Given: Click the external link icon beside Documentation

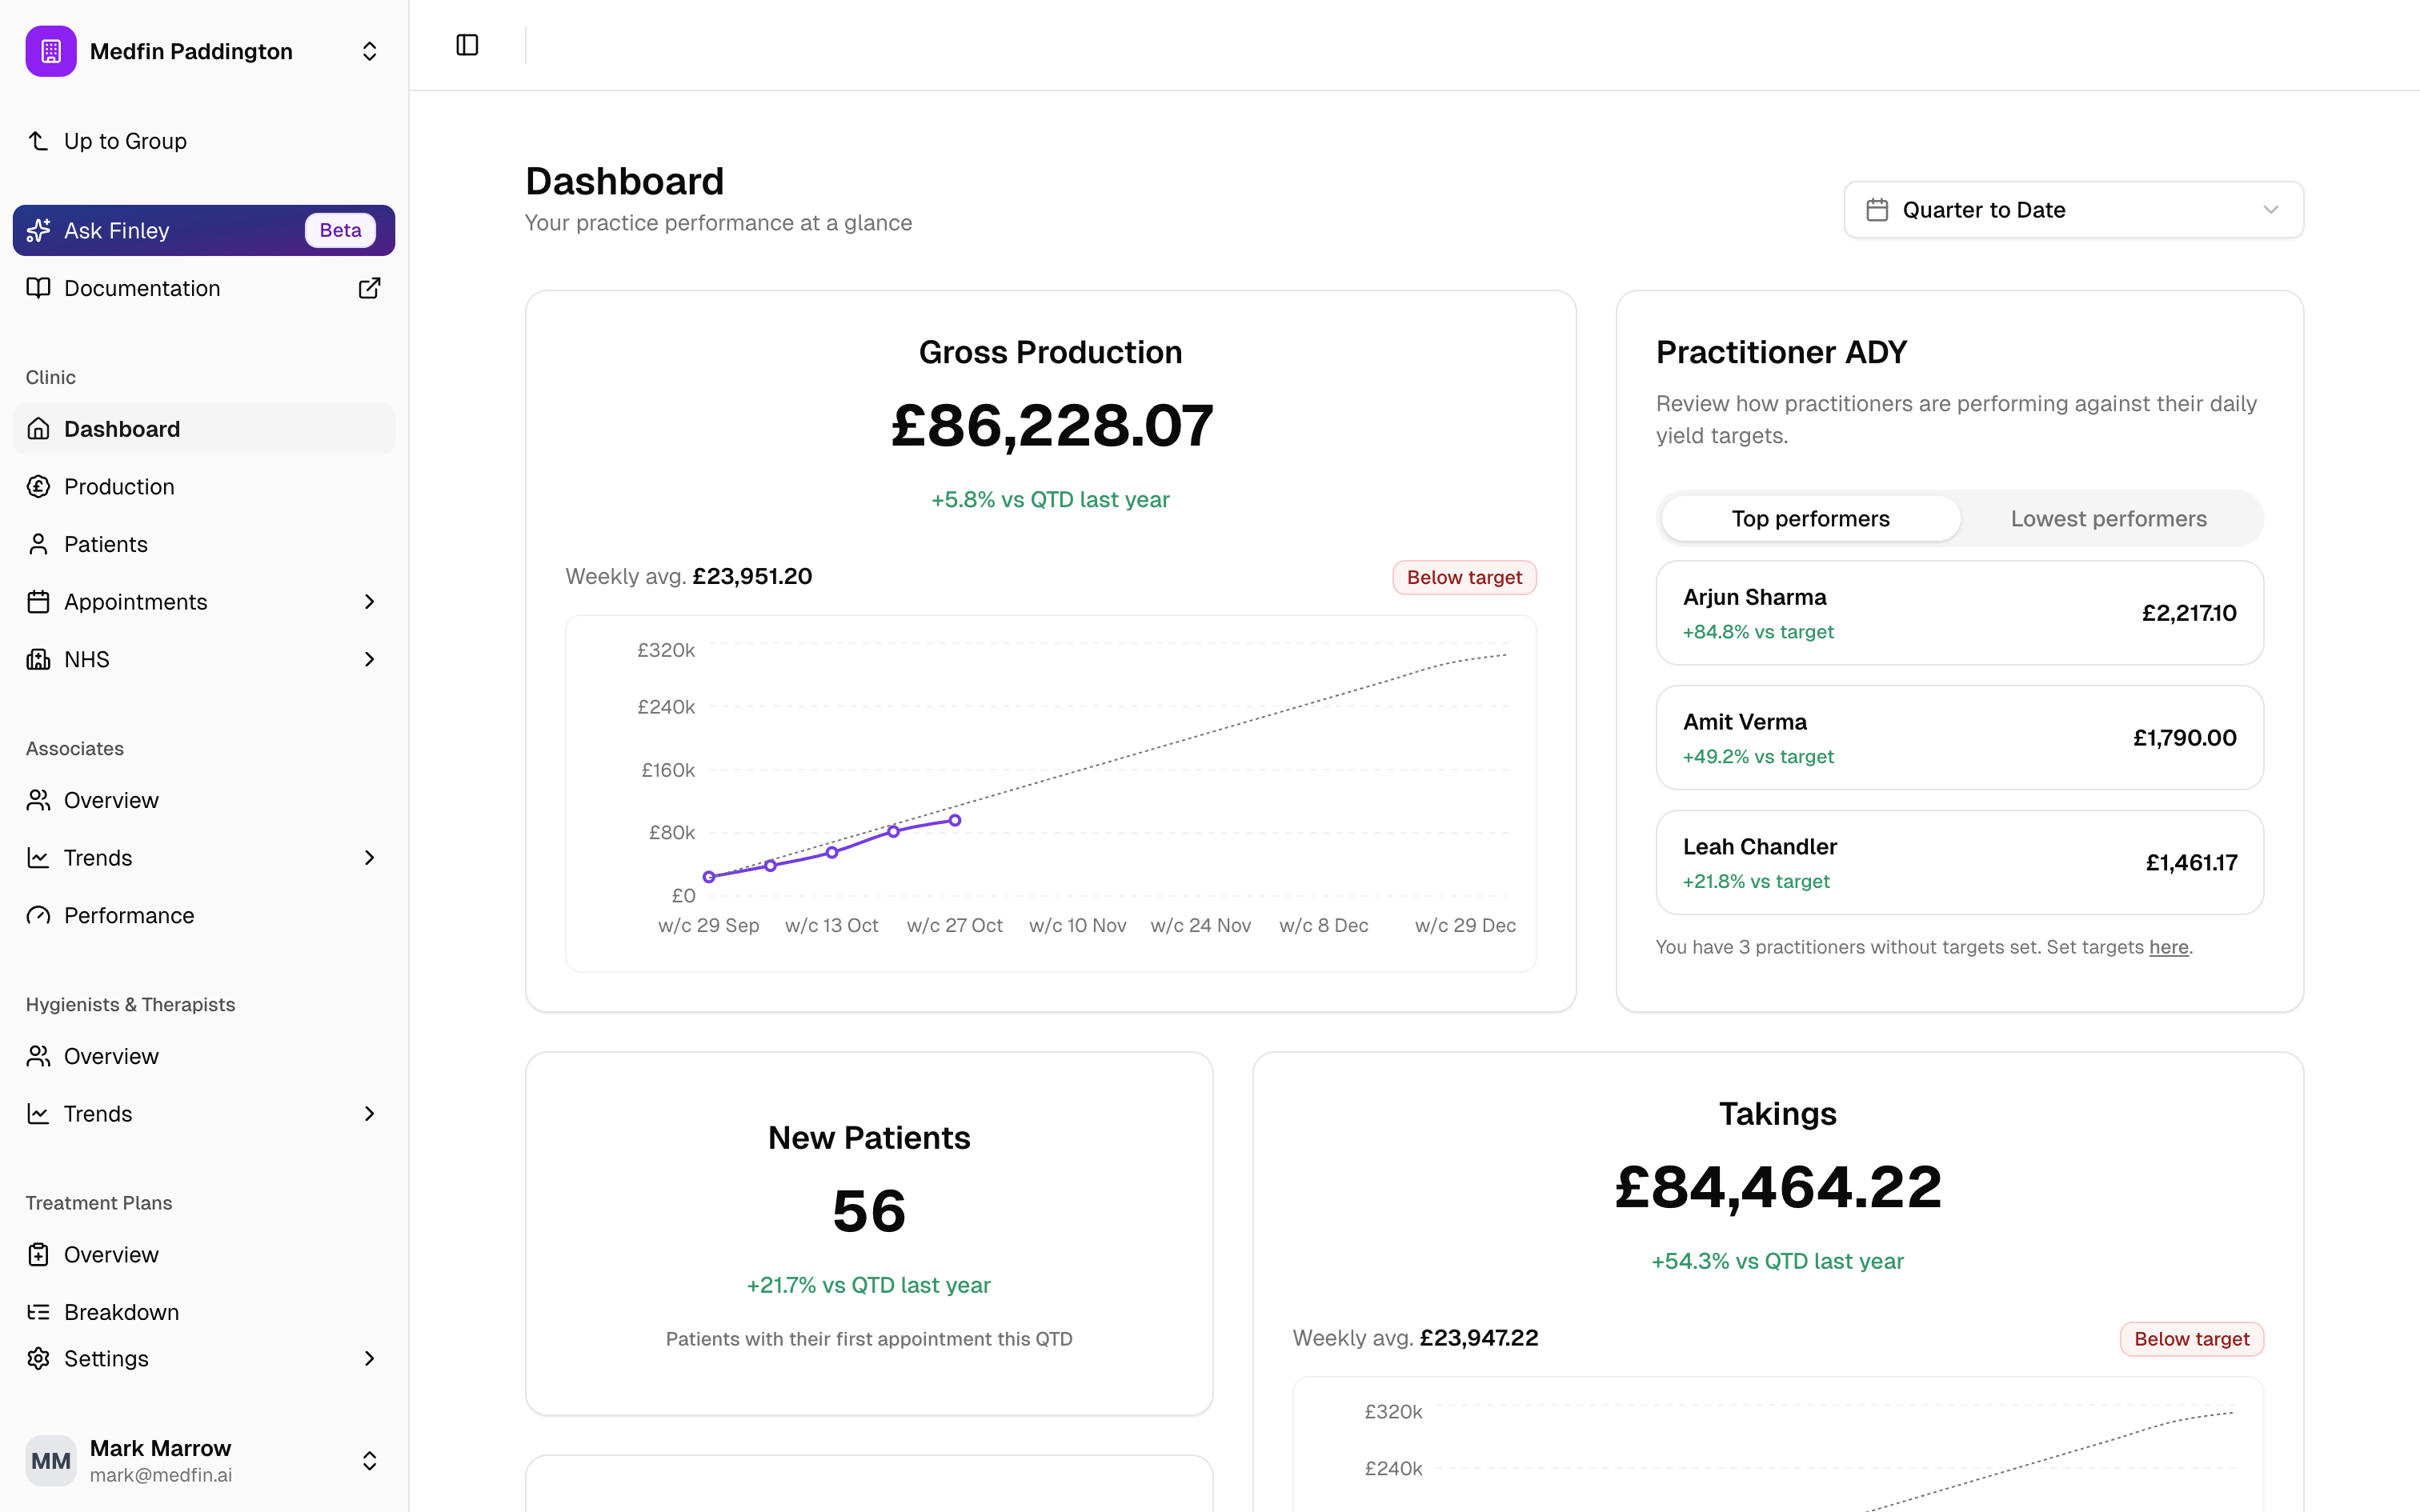Looking at the screenshot, I should tap(369, 288).
